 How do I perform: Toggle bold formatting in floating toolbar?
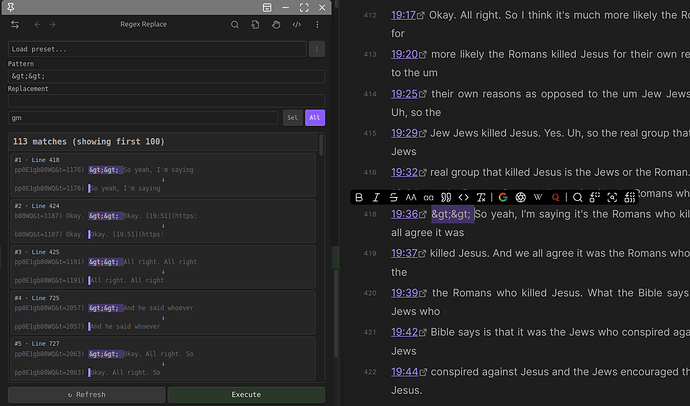tap(360, 197)
